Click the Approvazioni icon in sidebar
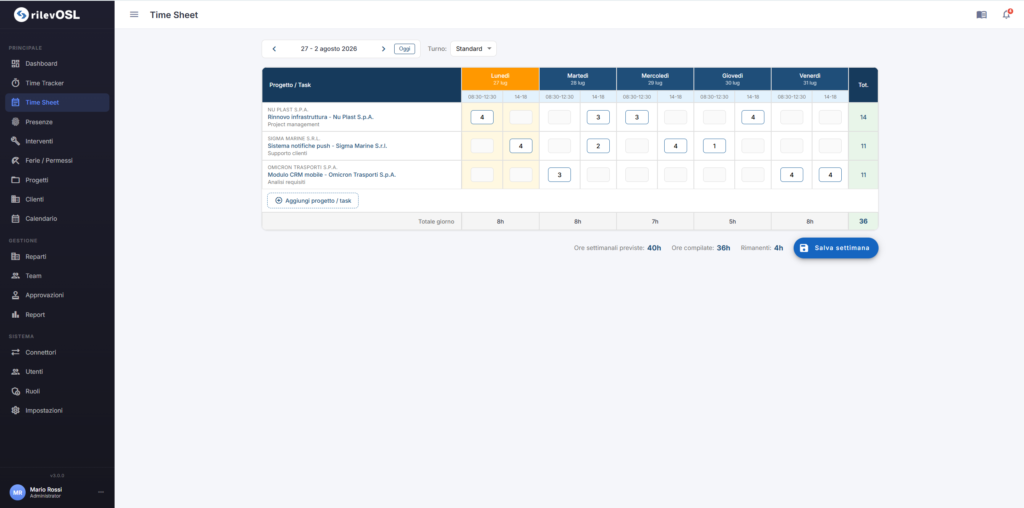Screen dimensions: 1024x508 16,295
